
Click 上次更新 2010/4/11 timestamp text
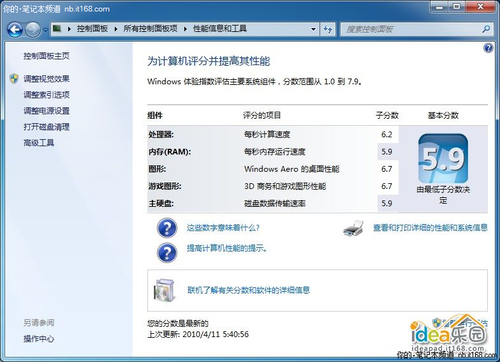198,334
